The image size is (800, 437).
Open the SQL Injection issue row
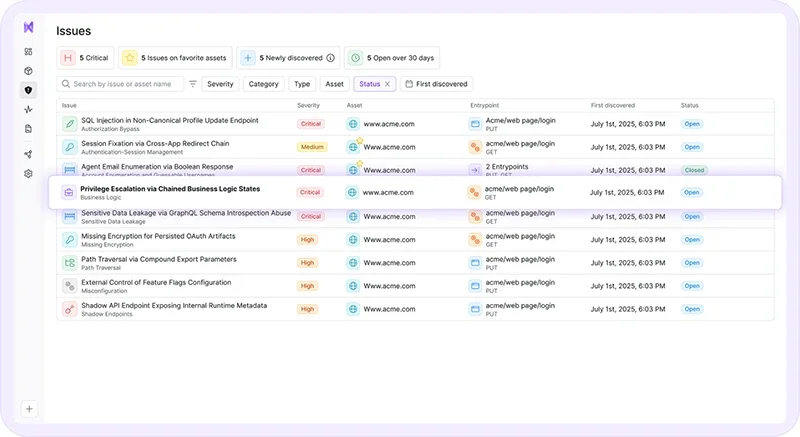click(169, 120)
